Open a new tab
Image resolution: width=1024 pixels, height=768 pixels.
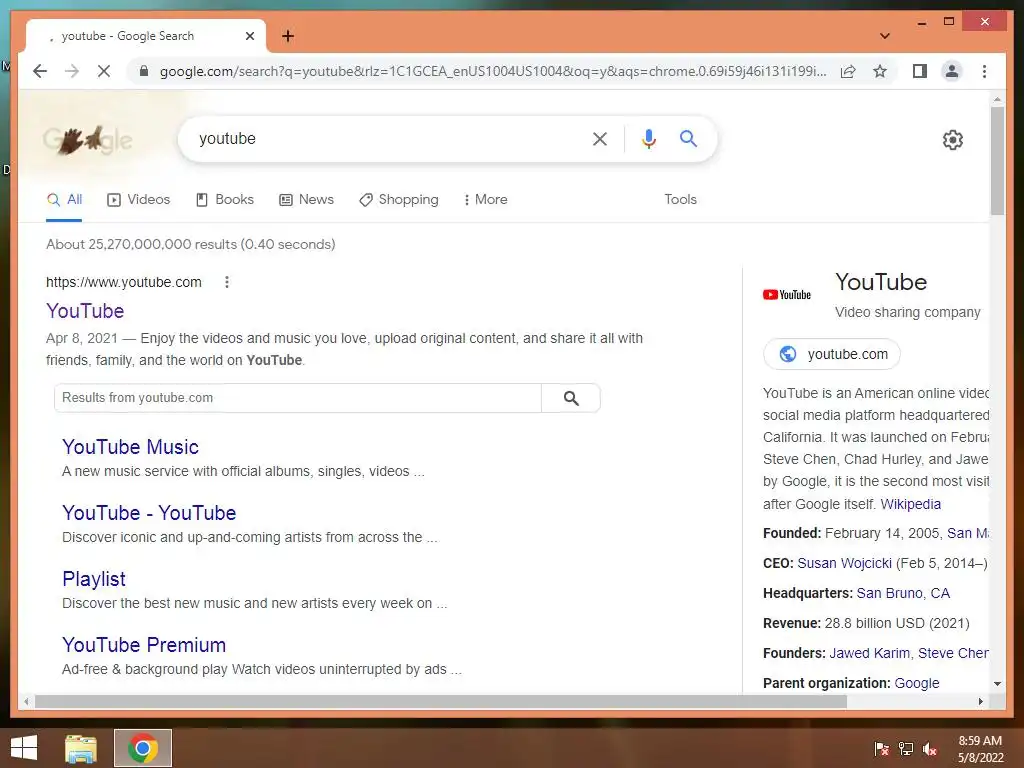(x=288, y=36)
